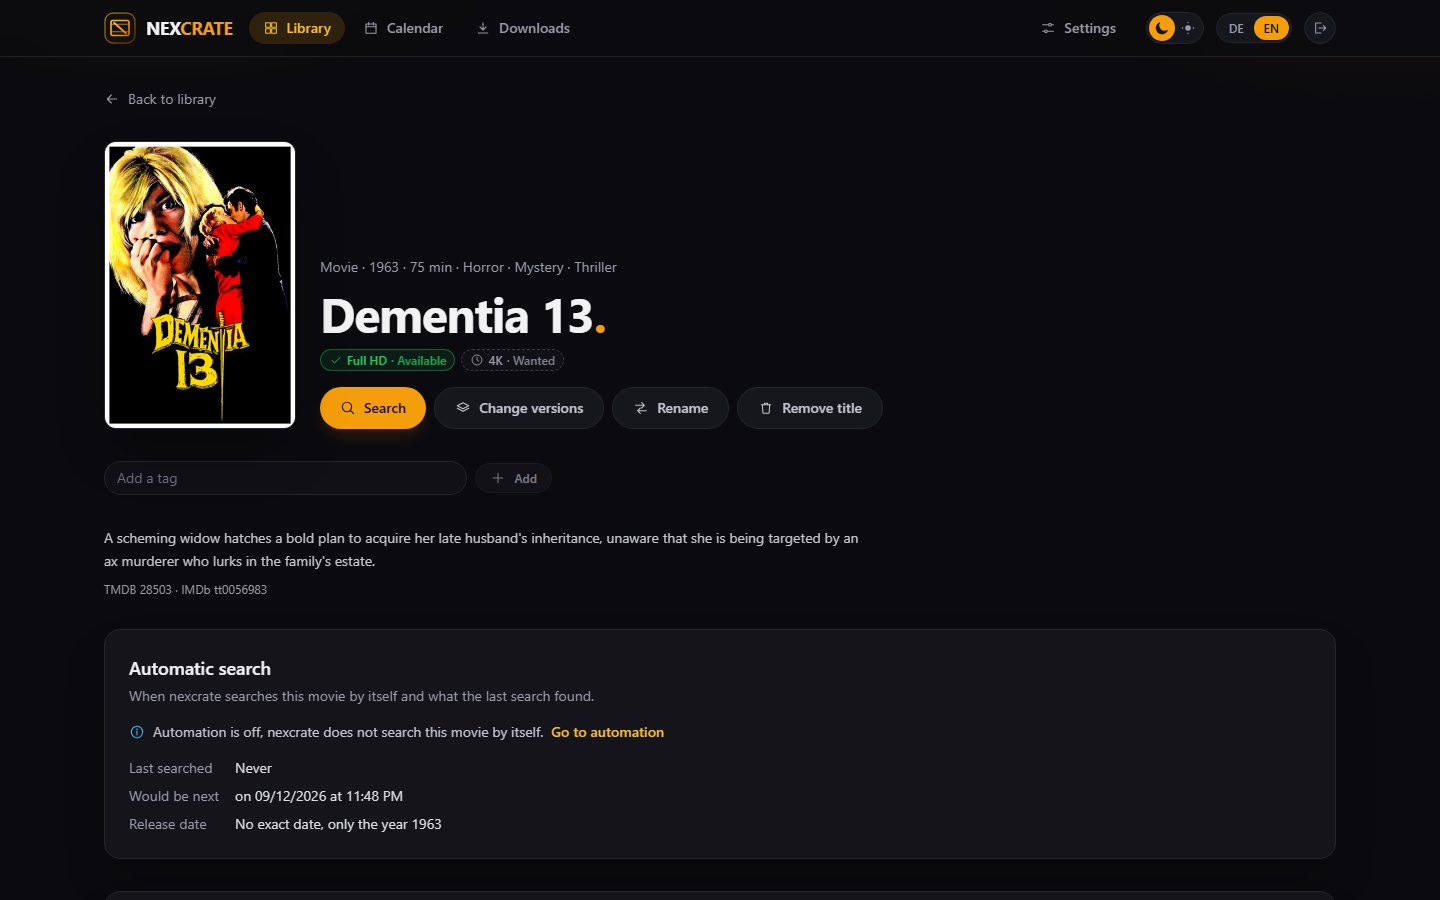Screen dimensions: 1440x900
Task: Open the Downloads tab
Action: click(523, 28)
